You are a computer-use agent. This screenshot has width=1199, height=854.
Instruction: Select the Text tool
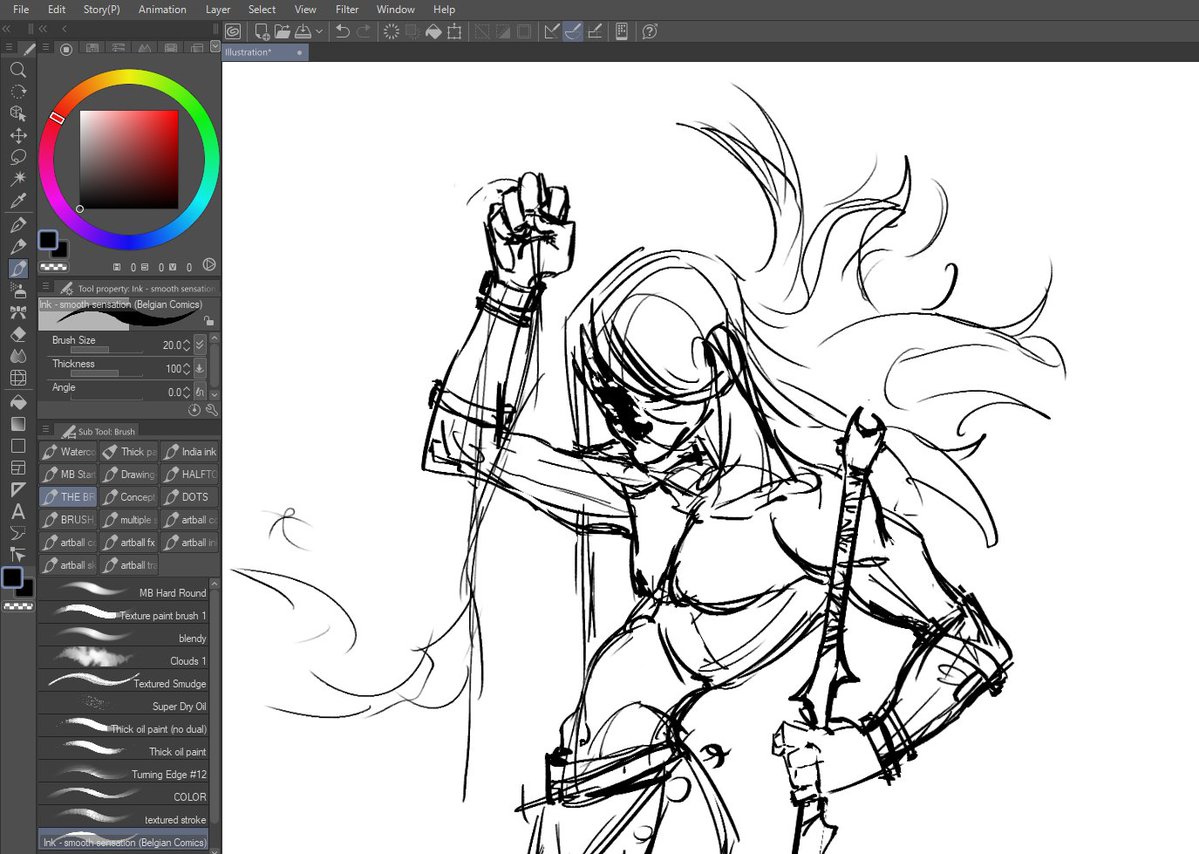pos(17,512)
